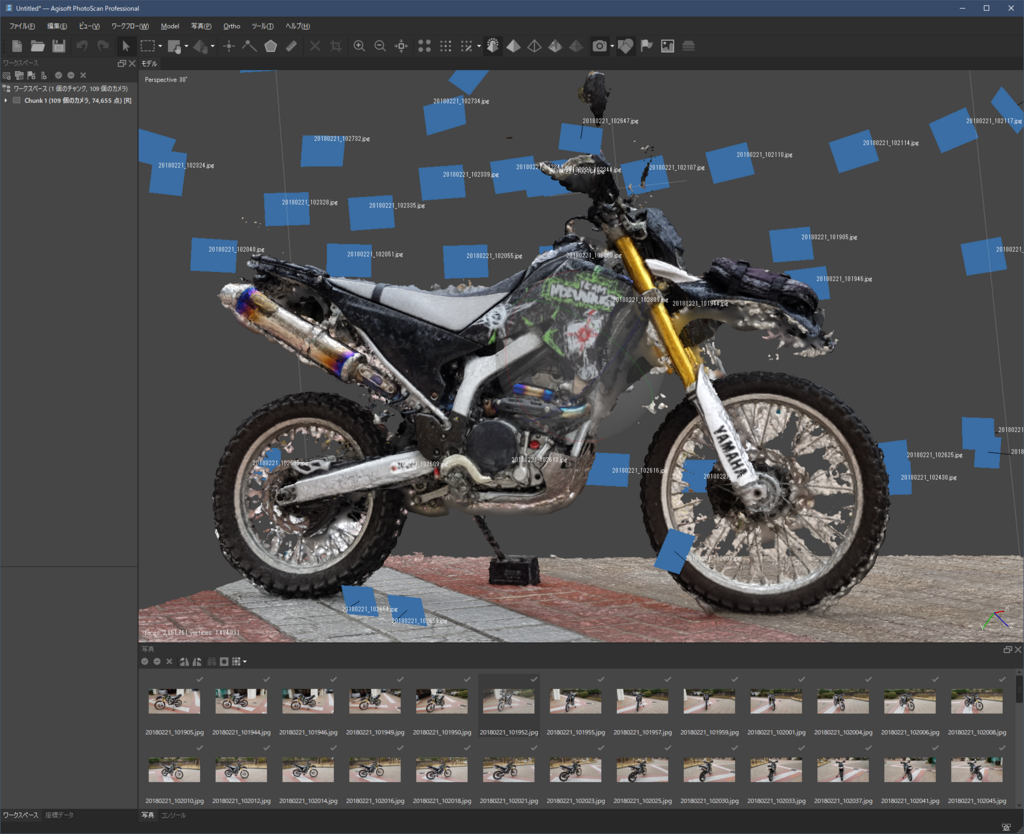The width and height of the screenshot is (1024, 834).
Task: Disable selected items in the Workspace toolbar
Action: click(x=71, y=75)
